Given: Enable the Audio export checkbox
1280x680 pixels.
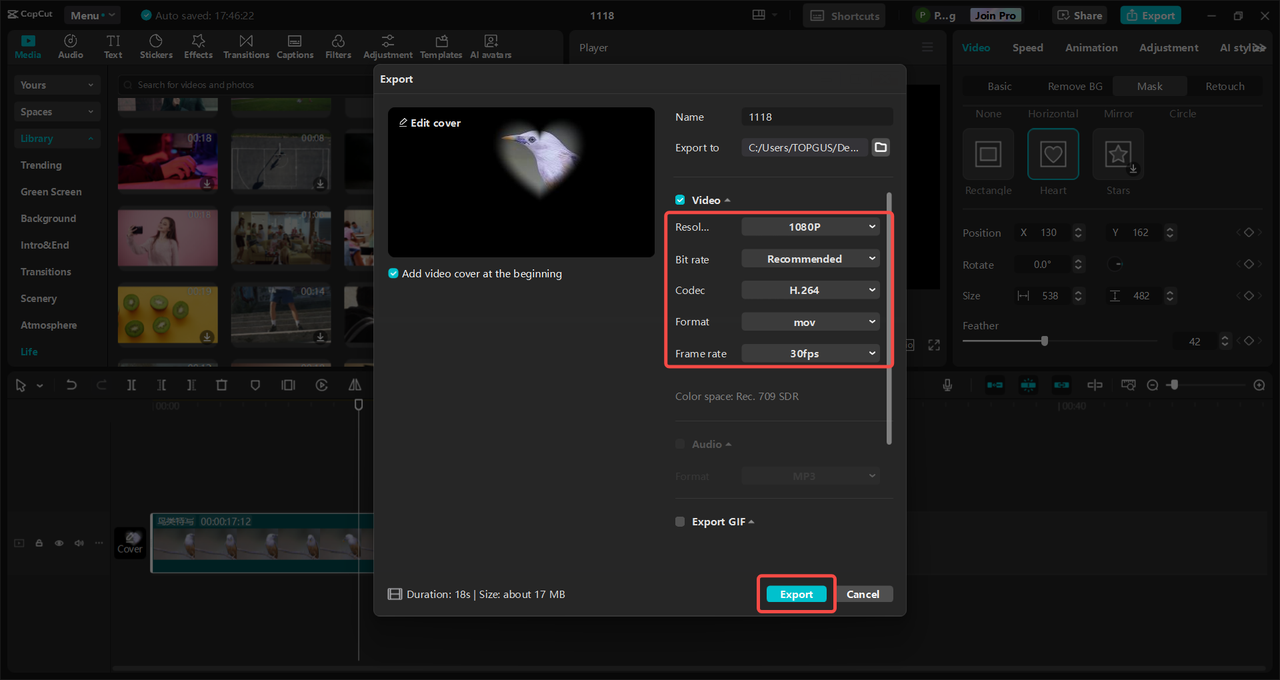Looking at the screenshot, I should (x=680, y=444).
